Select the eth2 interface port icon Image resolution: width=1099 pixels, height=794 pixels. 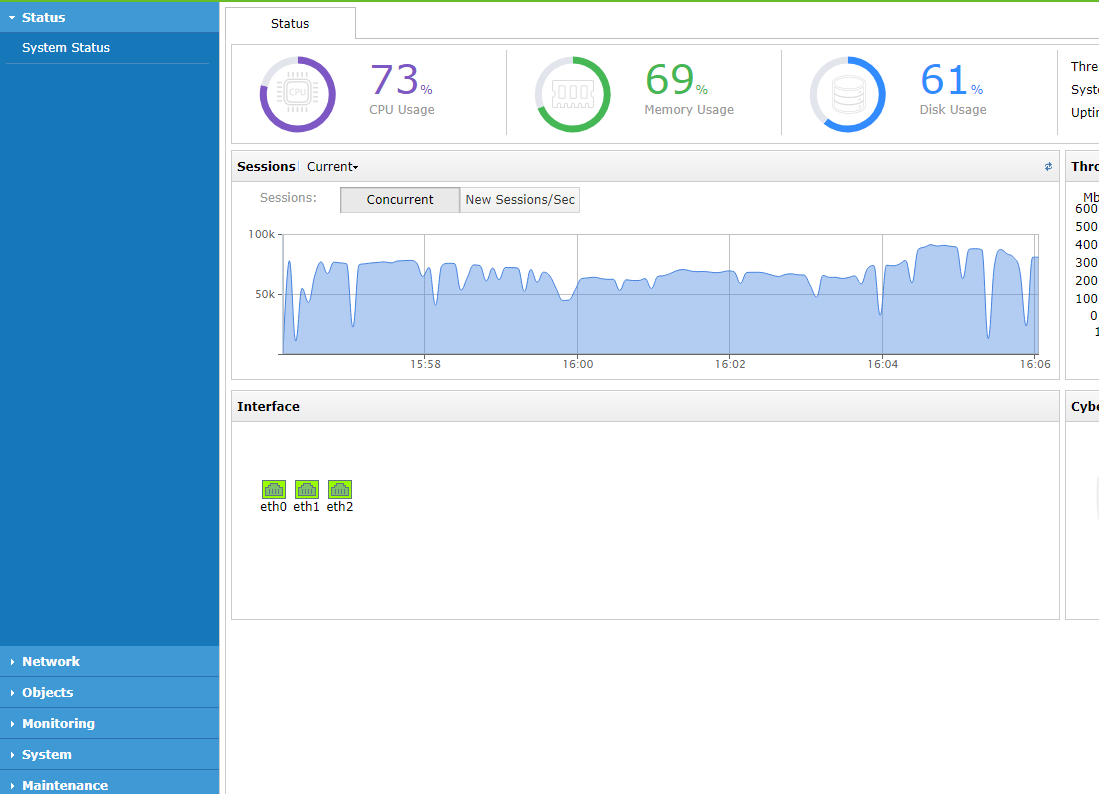point(340,489)
